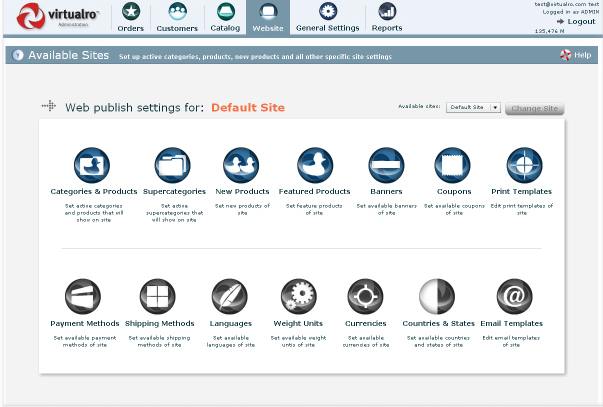
Task: Select the New Products ducks icon
Action: click(241, 165)
